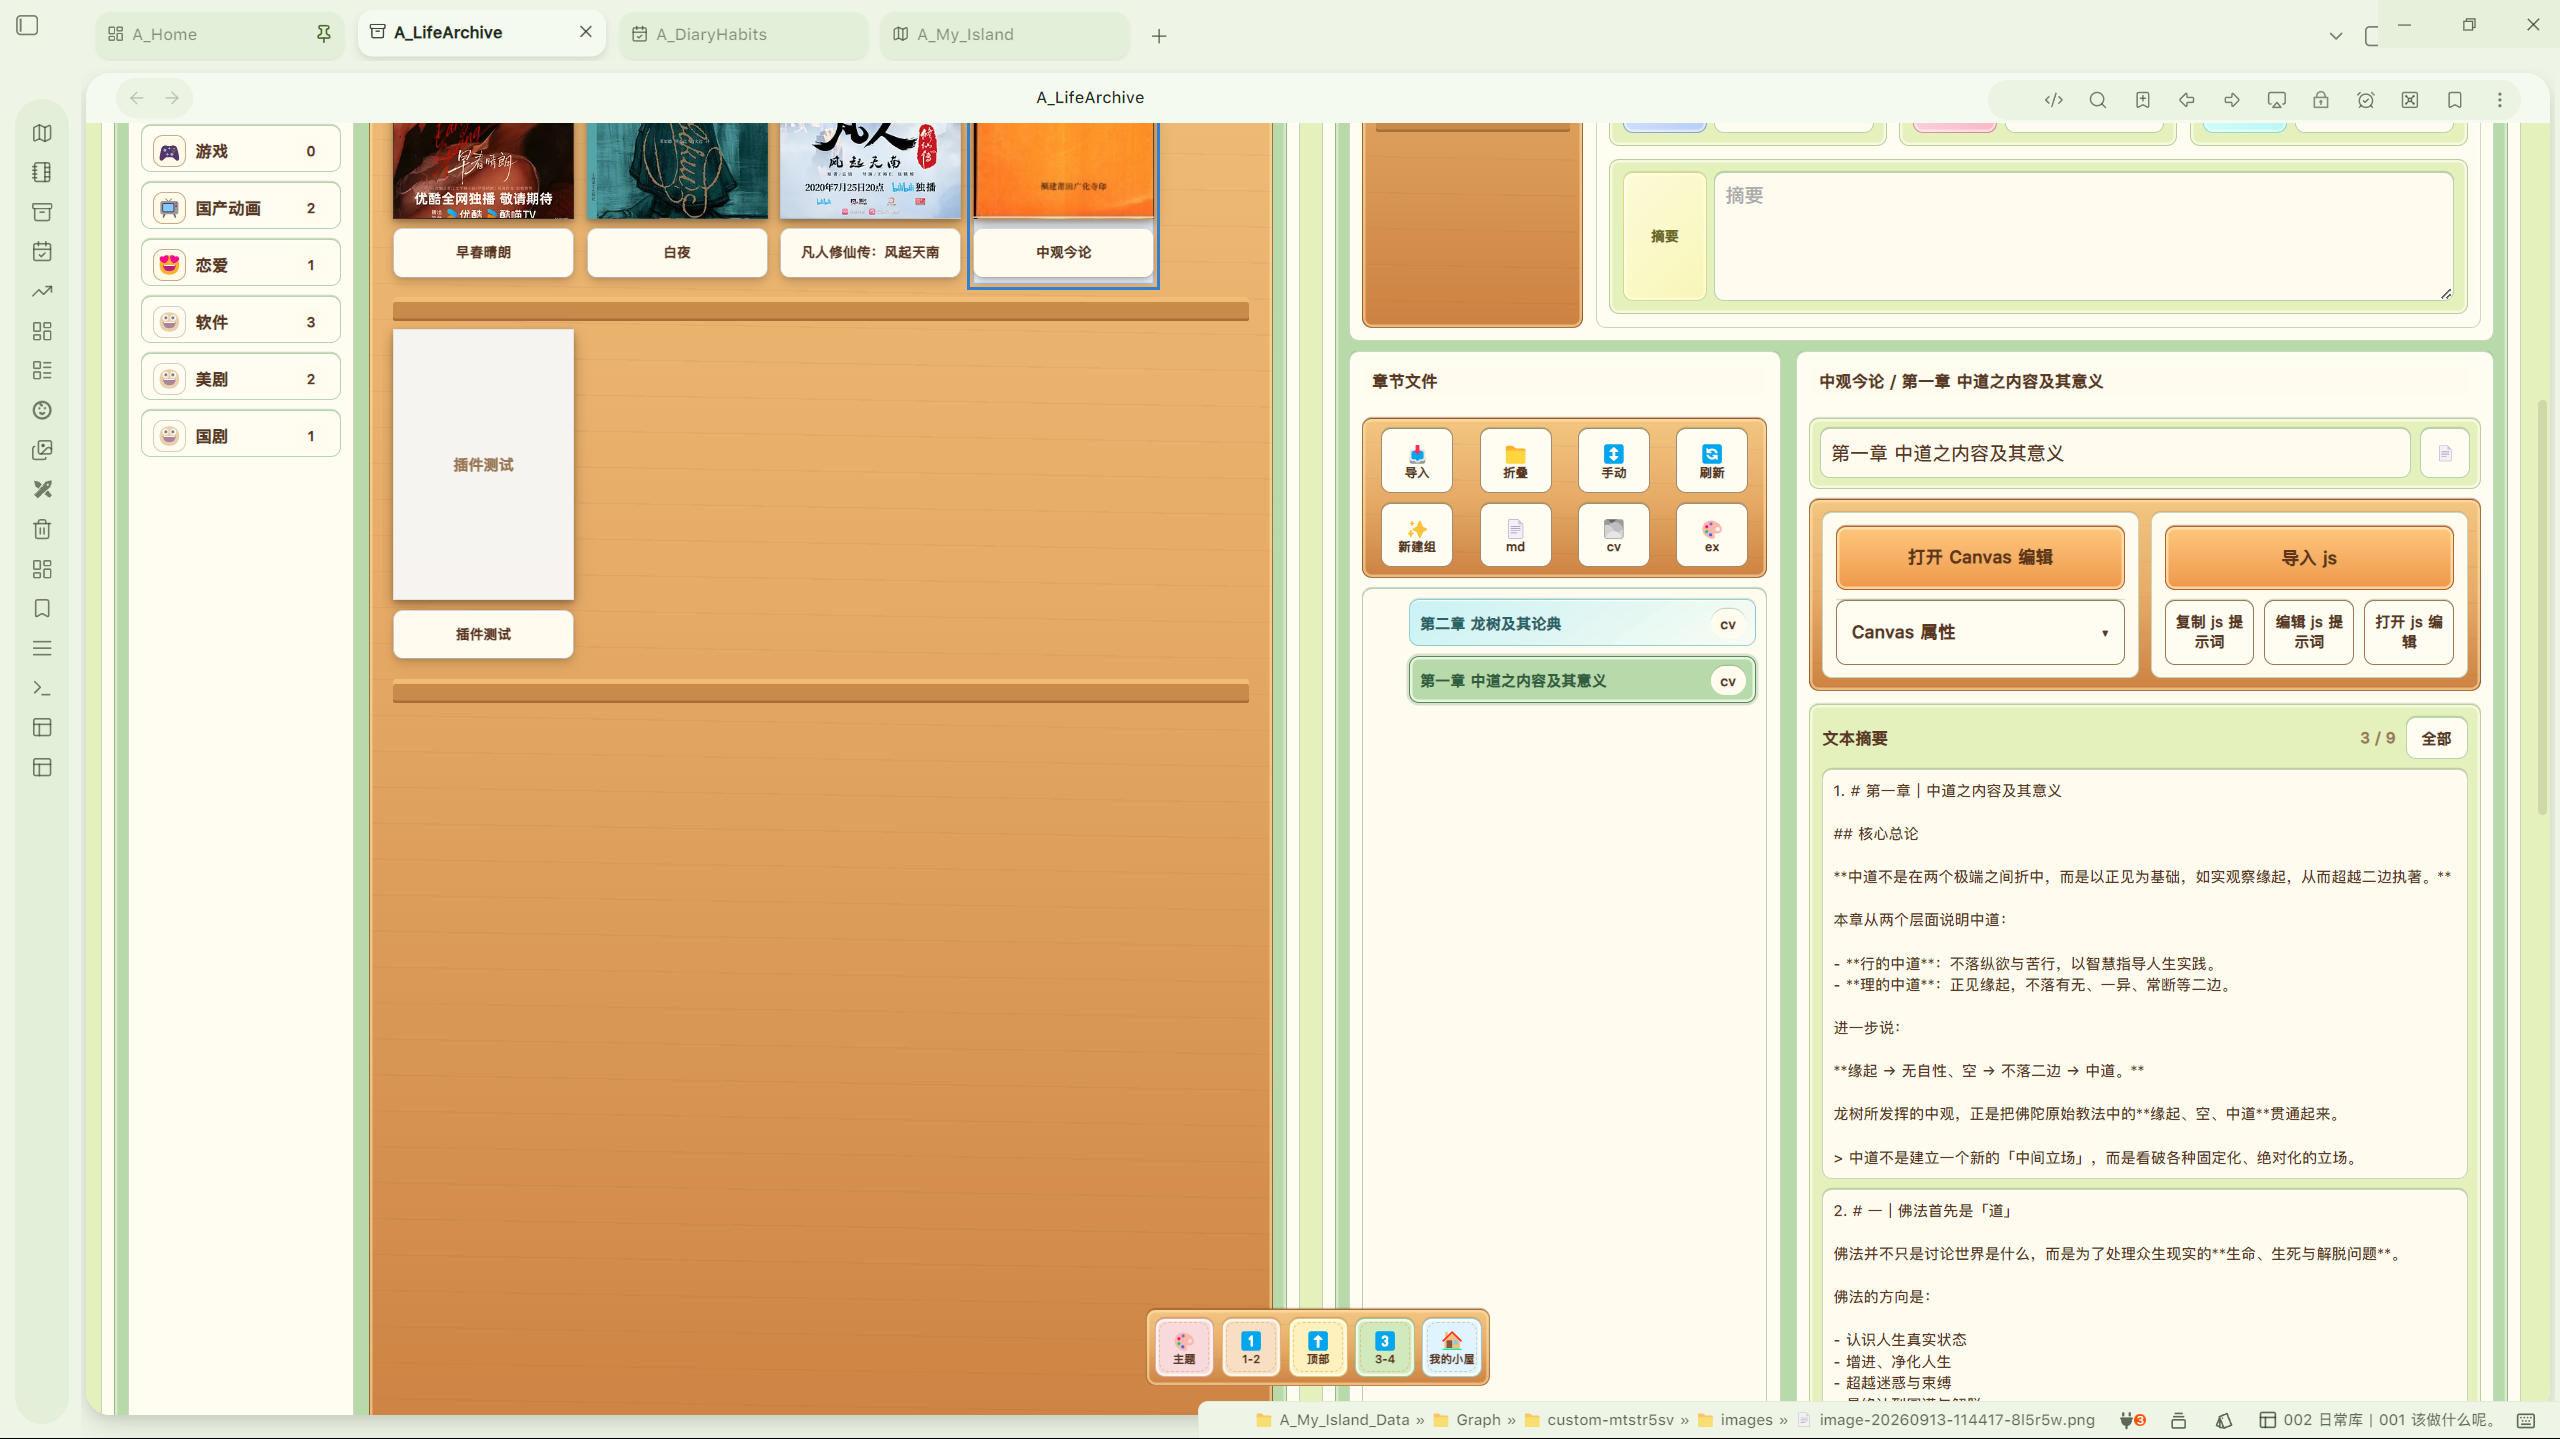The image size is (2560, 1439).
Task: Click the 打开 Canvas 编辑 button
Action: point(1980,557)
